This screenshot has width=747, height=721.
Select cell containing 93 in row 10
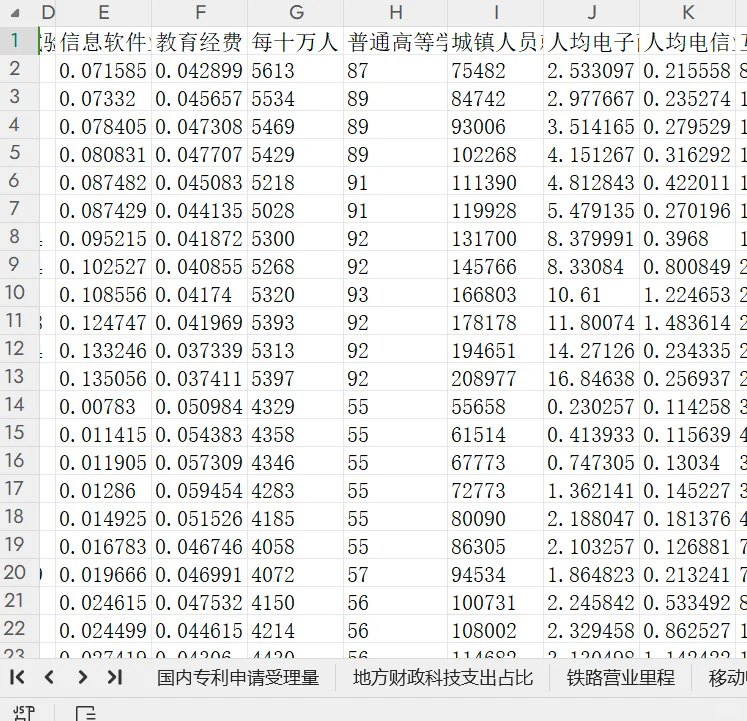[x=396, y=294]
